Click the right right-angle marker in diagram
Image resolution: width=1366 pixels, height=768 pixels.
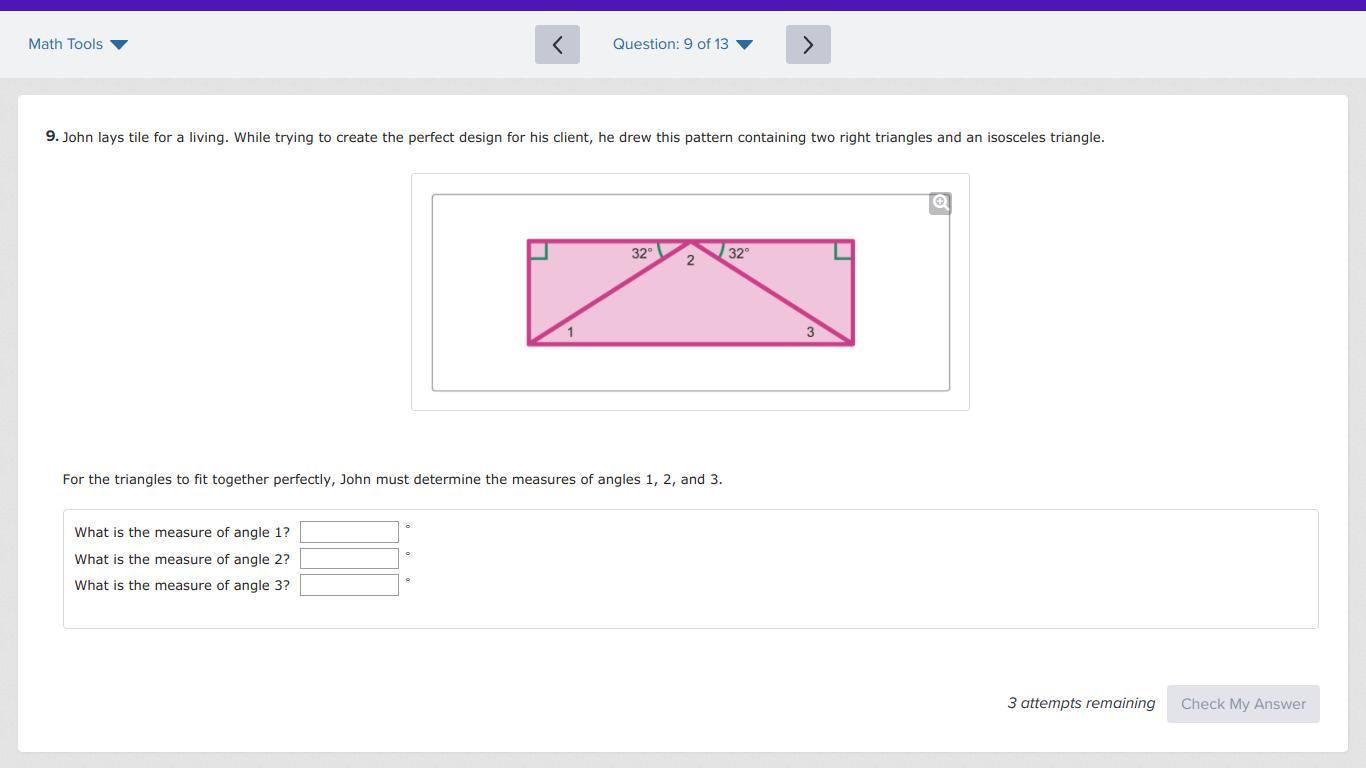pyautogui.click(x=843, y=250)
